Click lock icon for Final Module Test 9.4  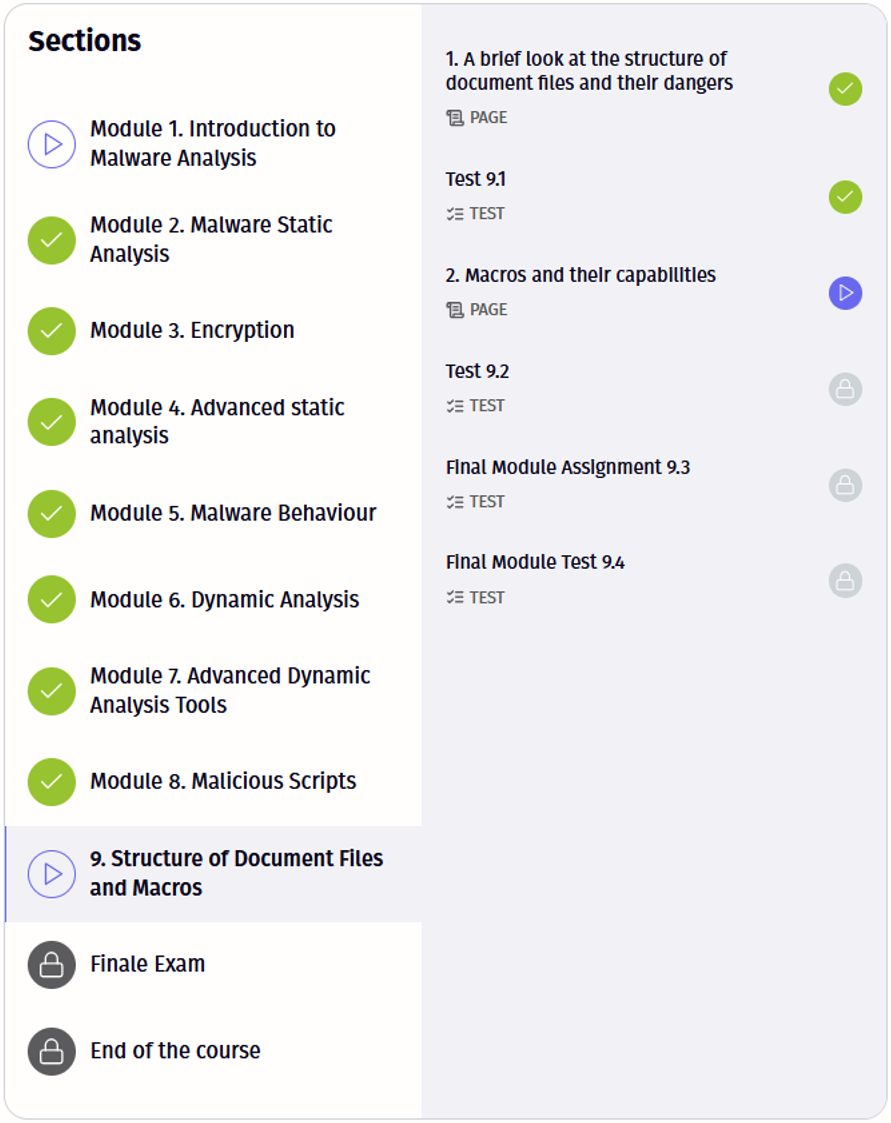845,580
